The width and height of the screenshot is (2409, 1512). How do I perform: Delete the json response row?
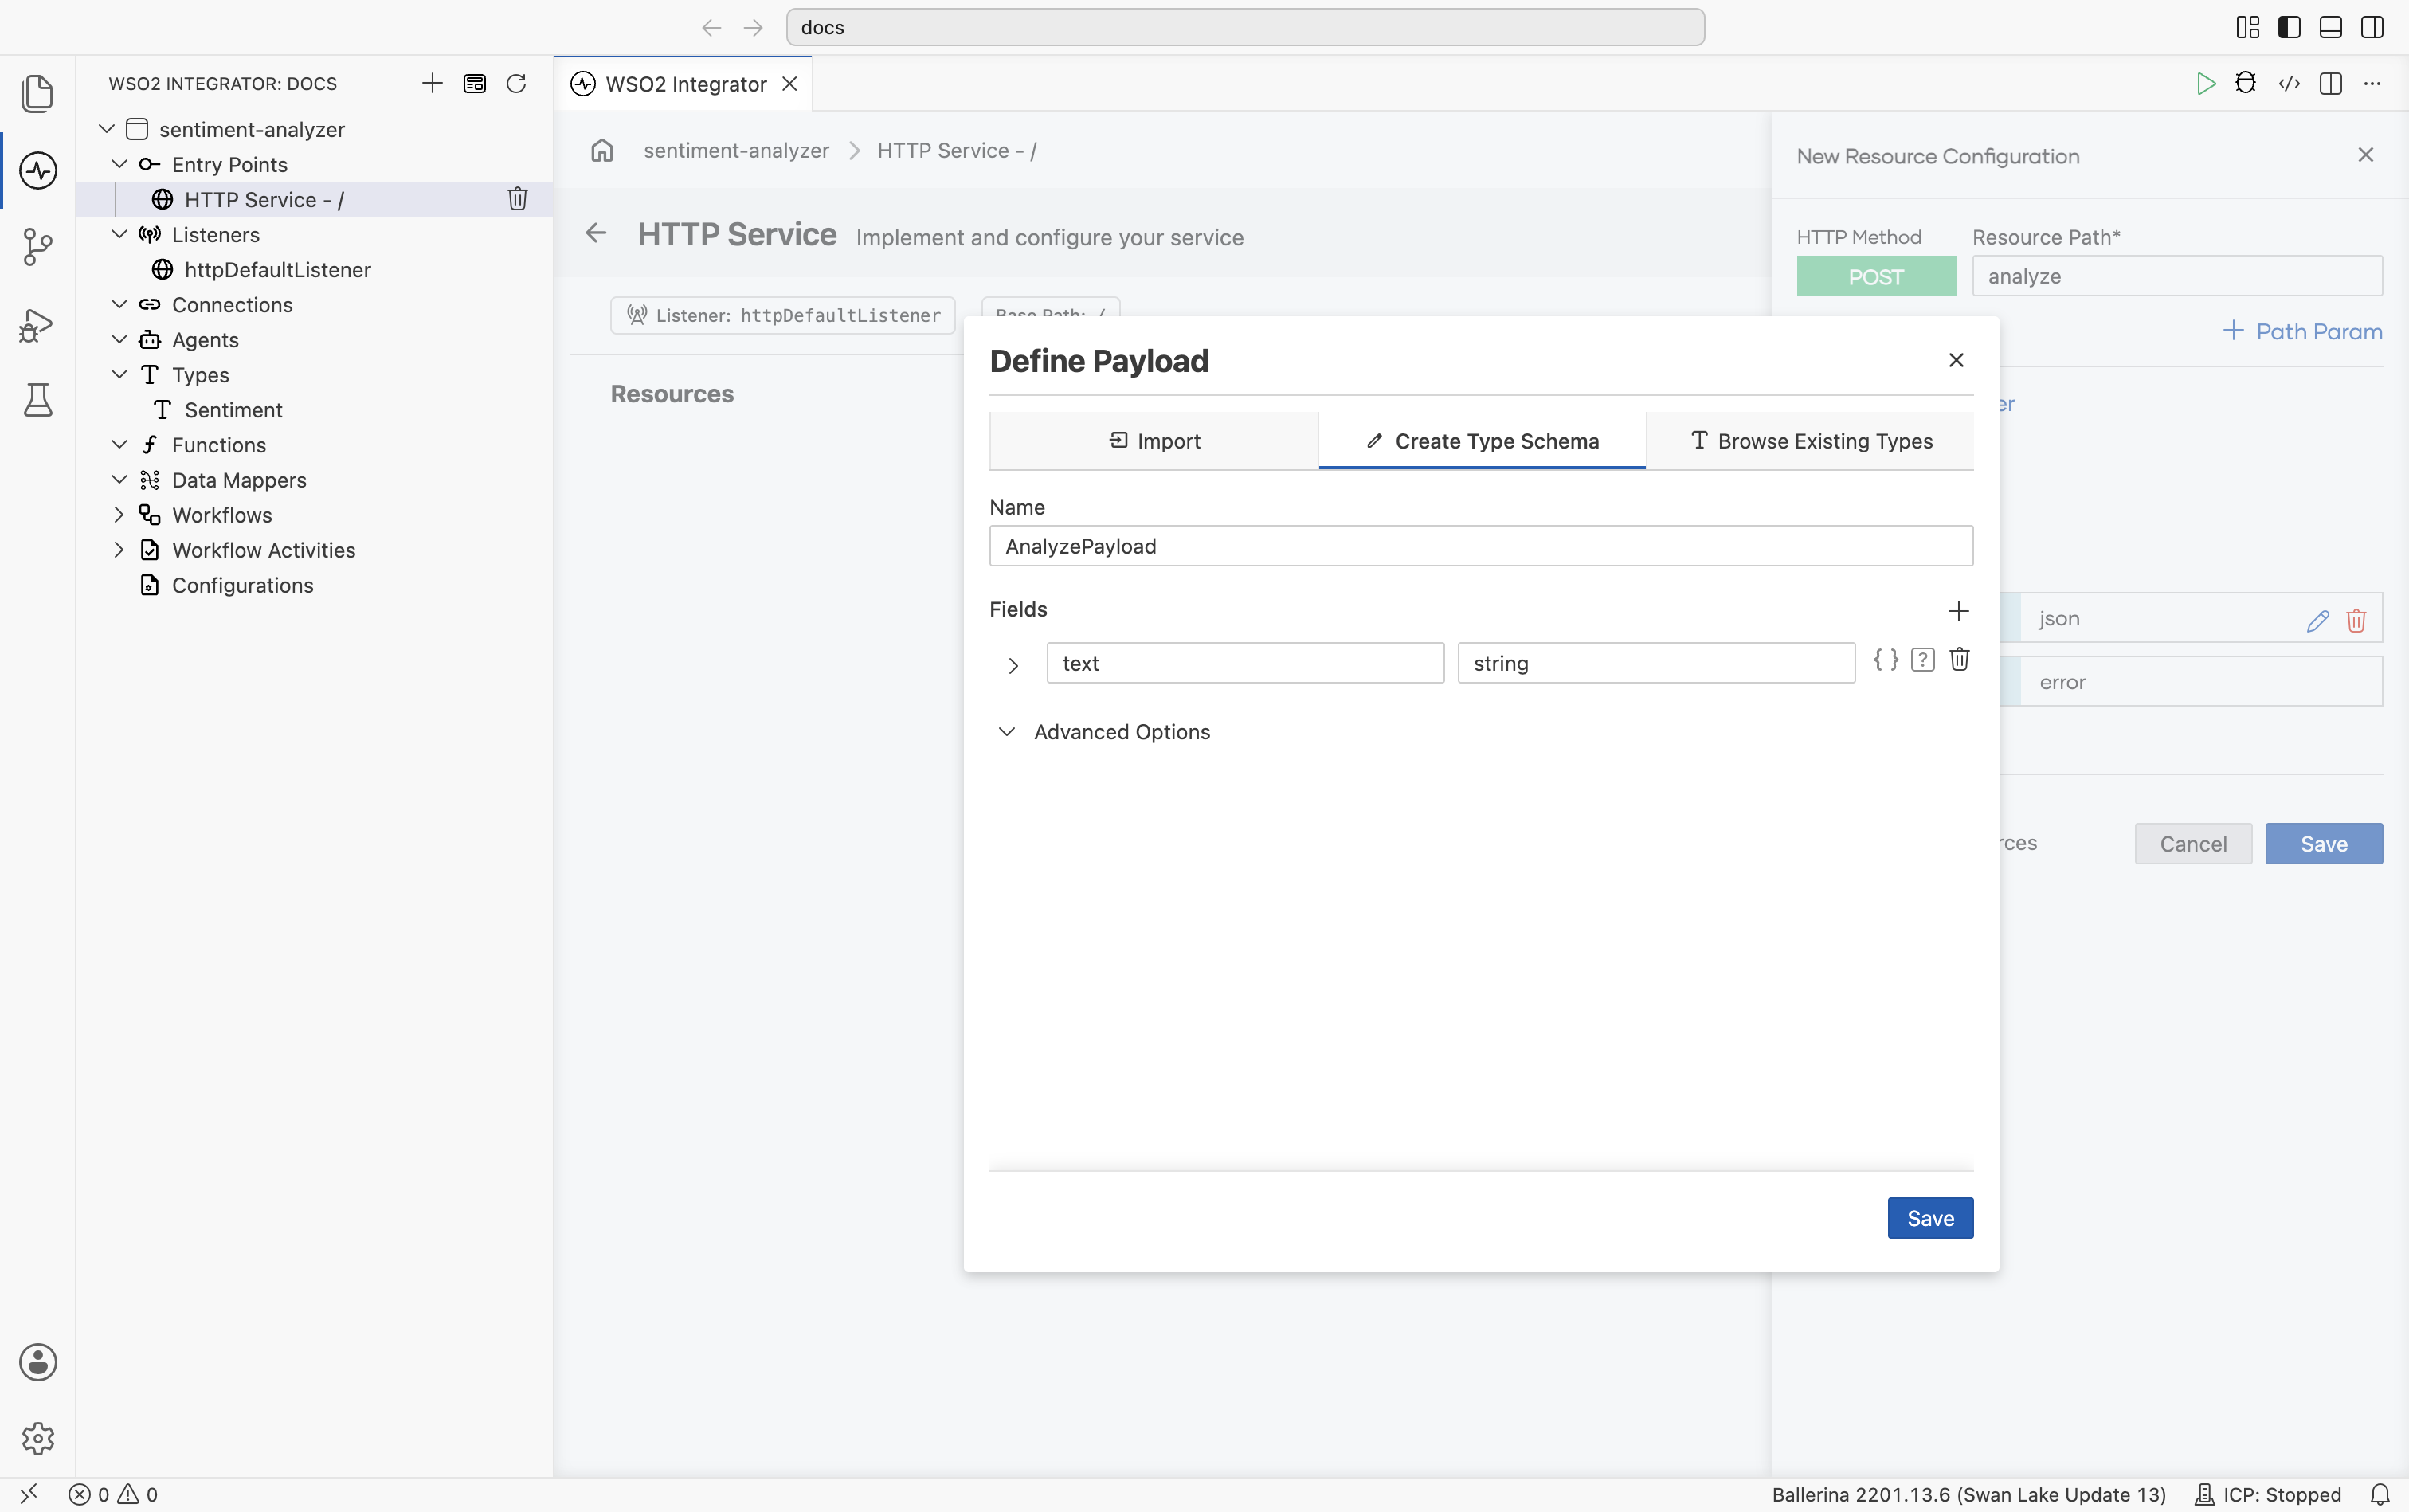click(2356, 620)
